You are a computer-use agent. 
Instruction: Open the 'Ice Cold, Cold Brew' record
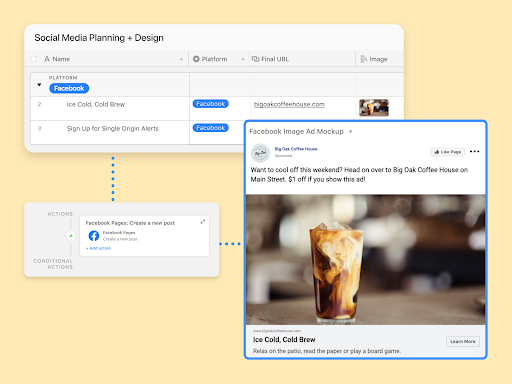(96, 104)
